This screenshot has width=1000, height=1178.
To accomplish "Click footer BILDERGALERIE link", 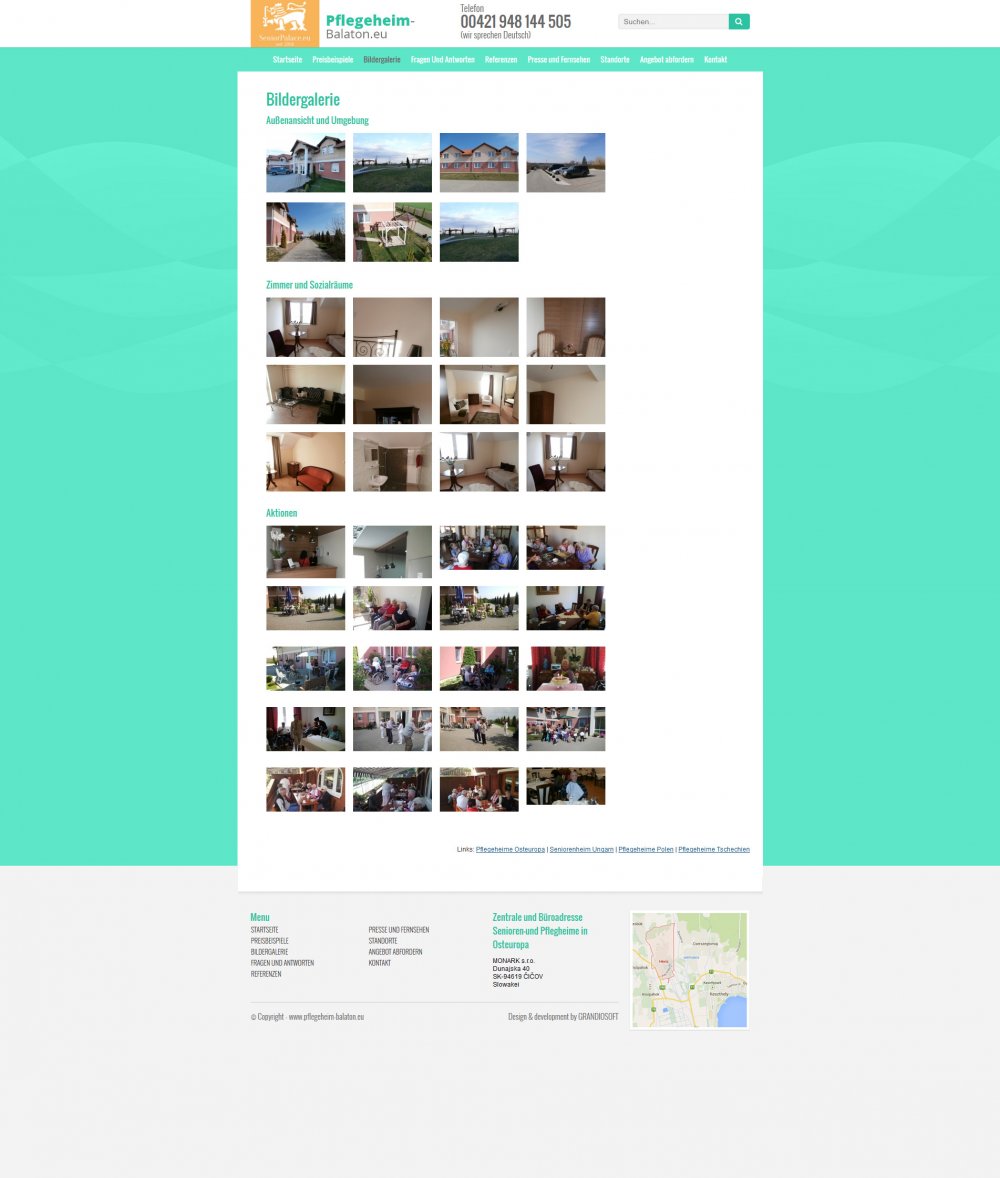I will coord(270,952).
